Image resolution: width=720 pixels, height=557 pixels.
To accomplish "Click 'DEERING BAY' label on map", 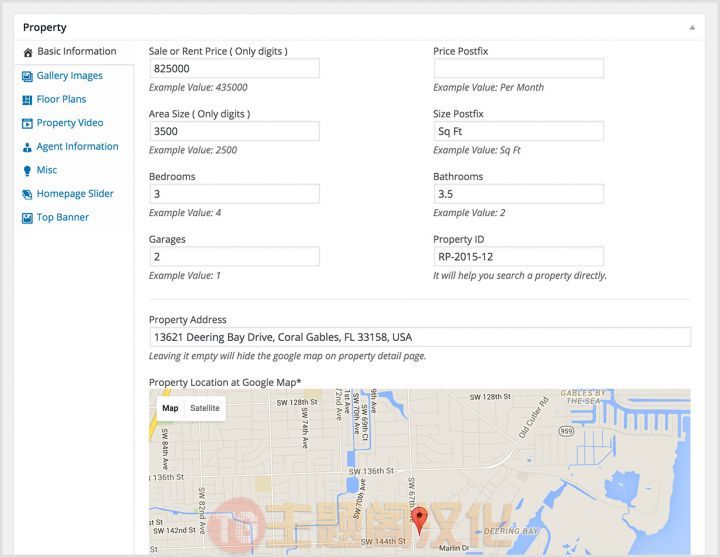I will [x=511, y=531].
